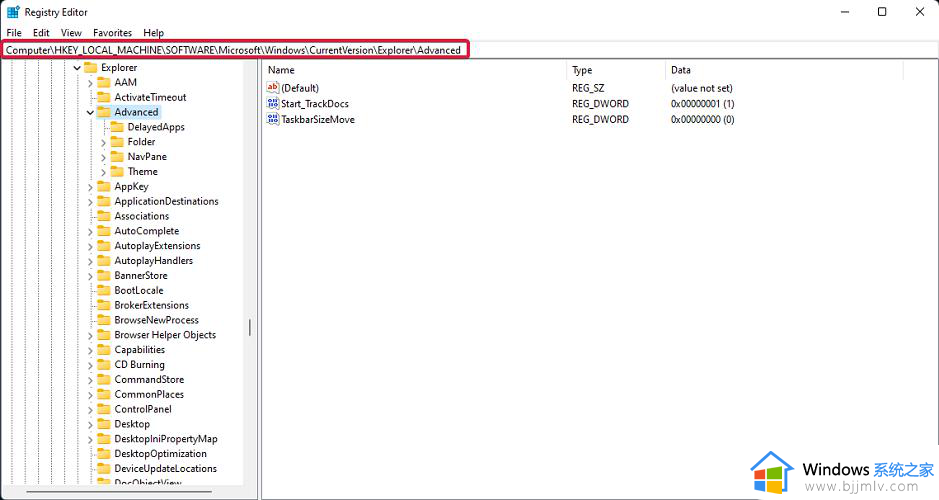
Task: Click the (Default) string value icon
Action: coord(273,87)
